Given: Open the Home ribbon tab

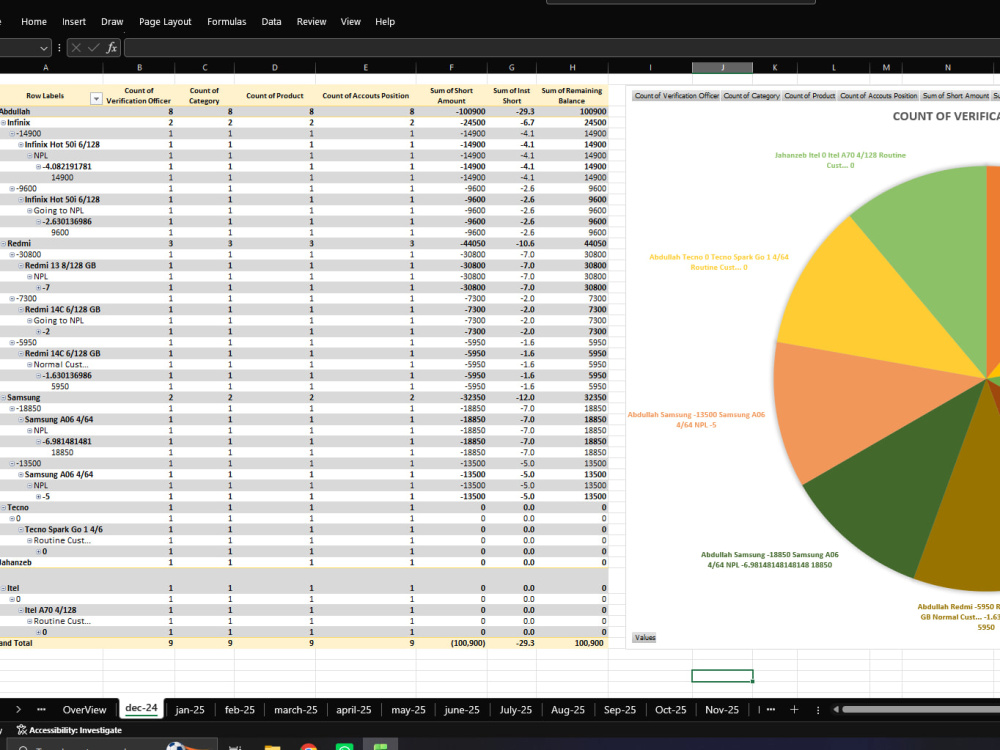Looking at the screenshot, I should pos(34,22).
